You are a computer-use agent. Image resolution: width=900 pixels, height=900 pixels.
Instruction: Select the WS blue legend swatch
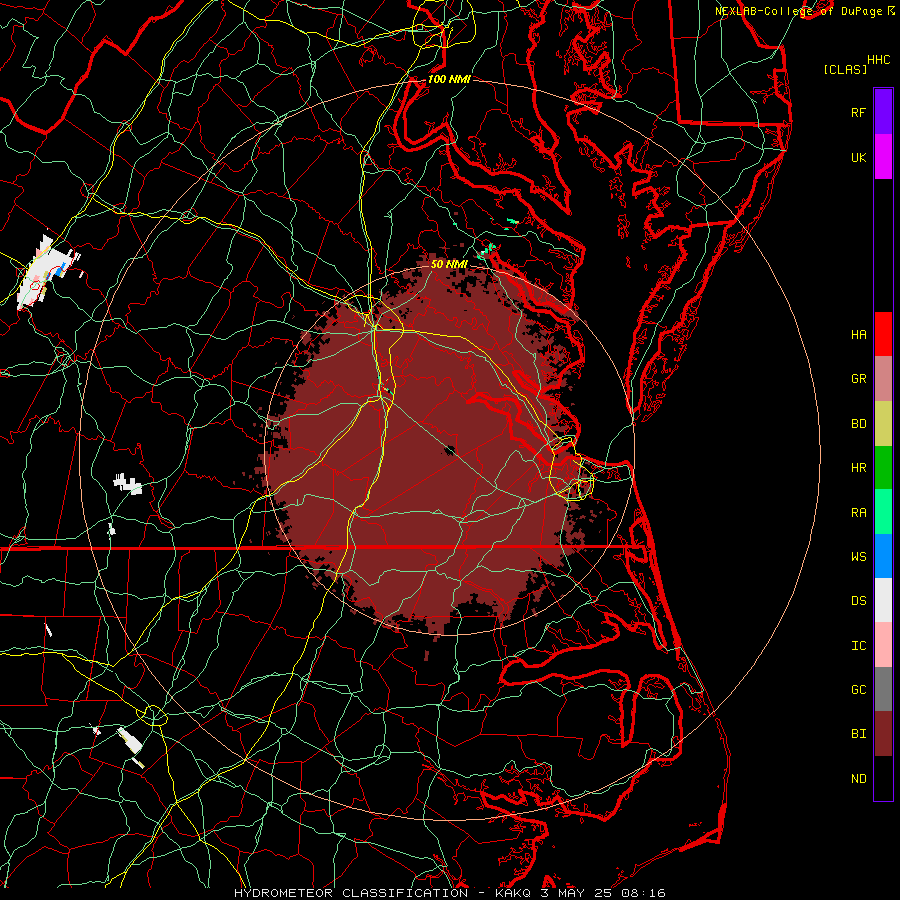click(x=883, y=556)
